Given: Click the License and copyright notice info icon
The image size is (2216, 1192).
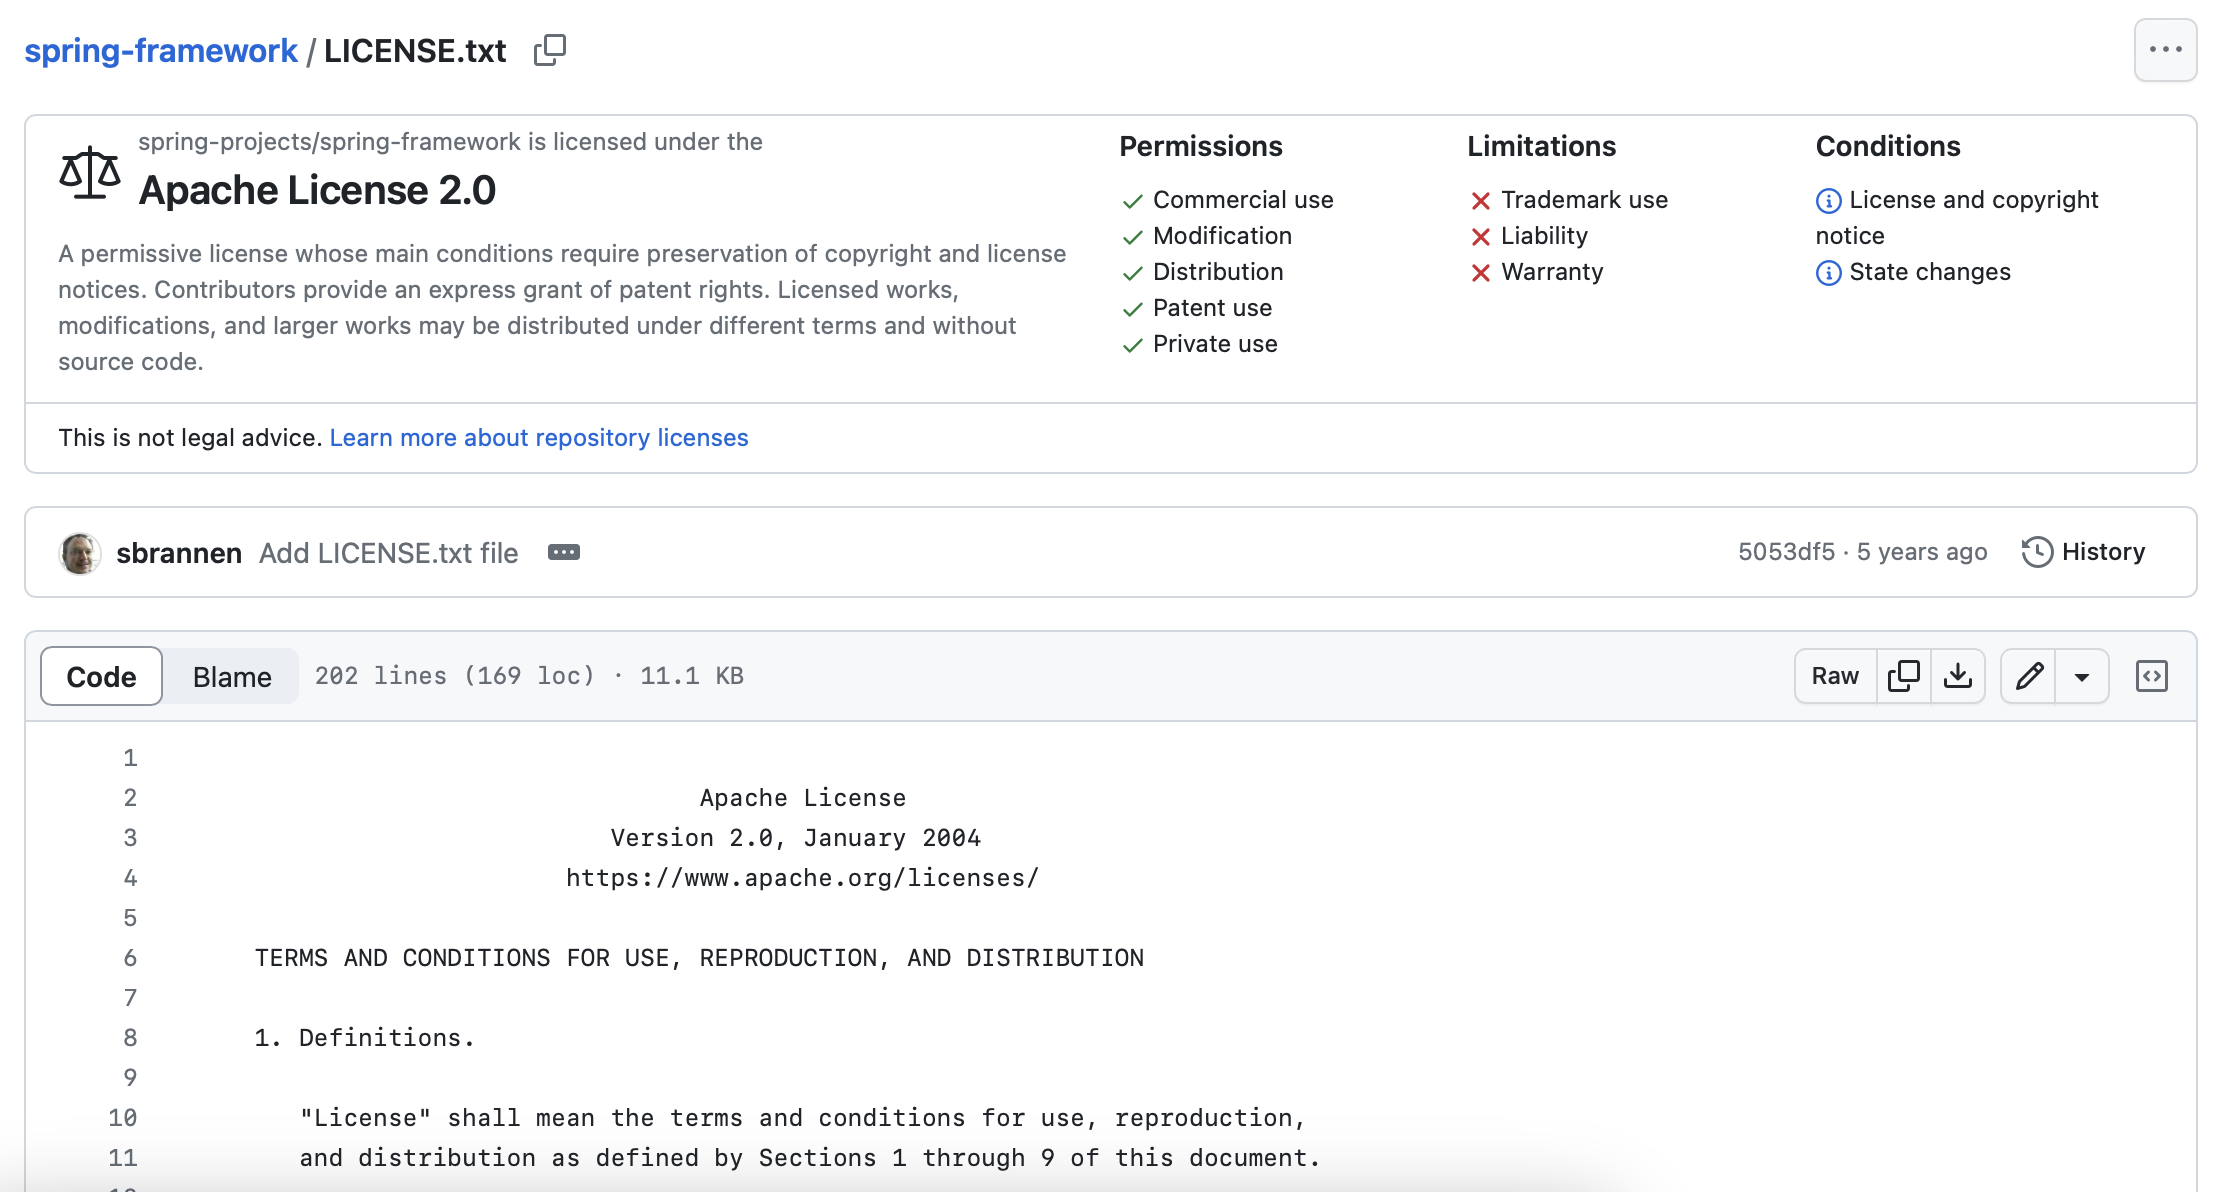Looking at the screenshot, I should pos(1828,201).
